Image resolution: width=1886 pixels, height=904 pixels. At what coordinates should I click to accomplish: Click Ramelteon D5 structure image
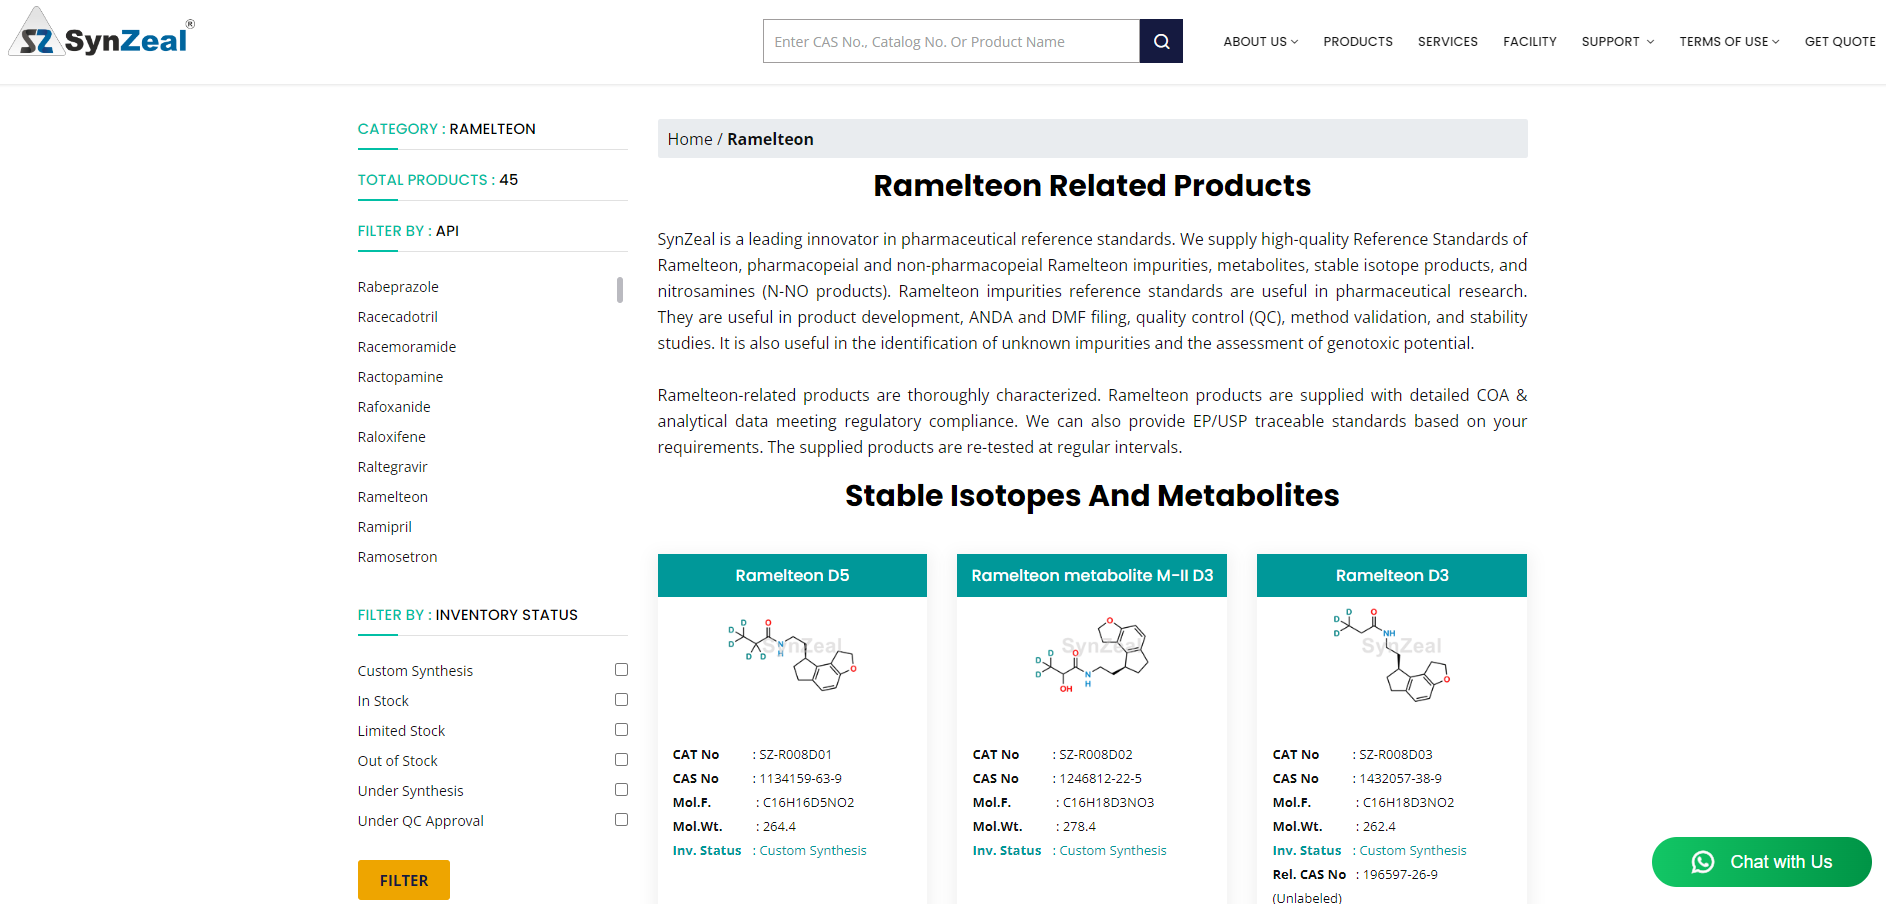click(792, 655)
